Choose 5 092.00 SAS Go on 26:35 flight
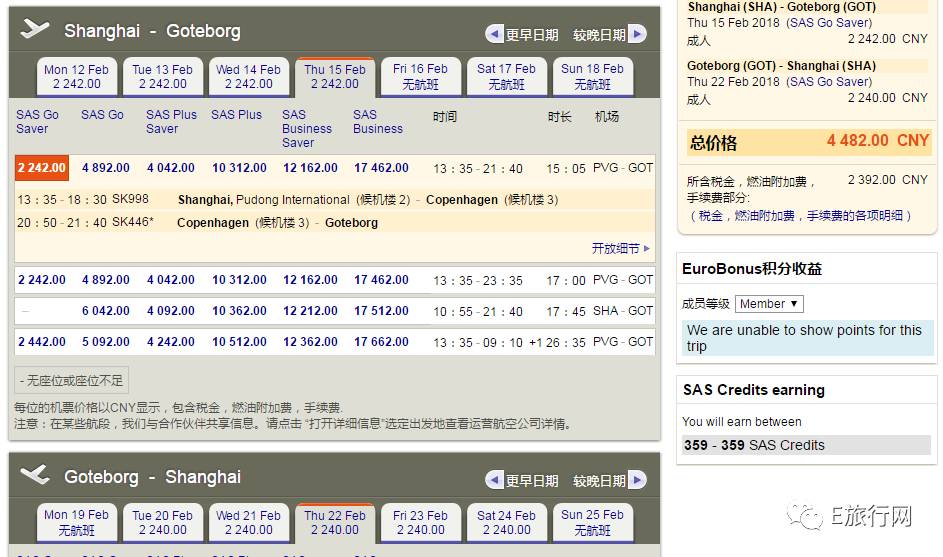943x557 pixels. [x=106, y=342]
